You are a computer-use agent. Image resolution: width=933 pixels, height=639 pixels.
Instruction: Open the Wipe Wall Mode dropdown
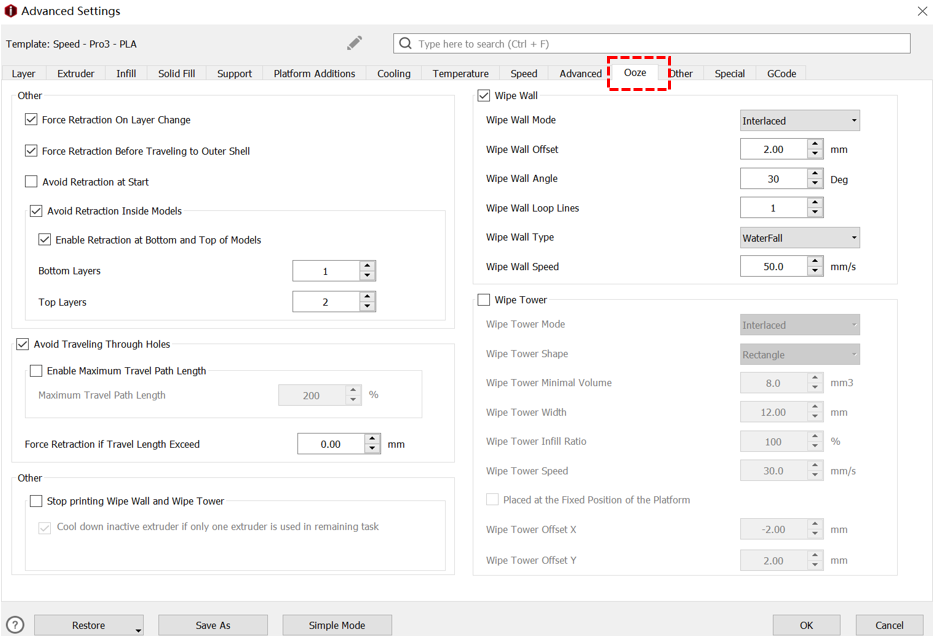pyautogui.click(x=799, y=121)
